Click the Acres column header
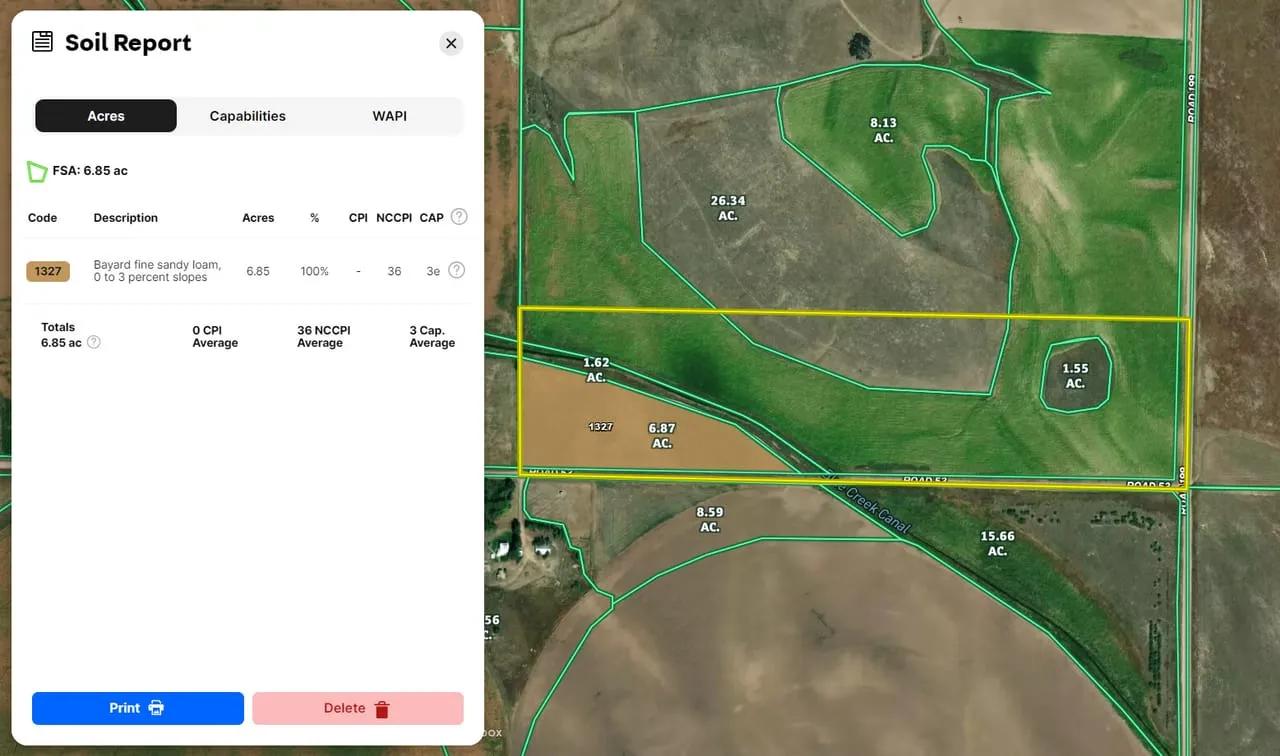Screen dimensions: 1280x756 (x=258, y=218)
